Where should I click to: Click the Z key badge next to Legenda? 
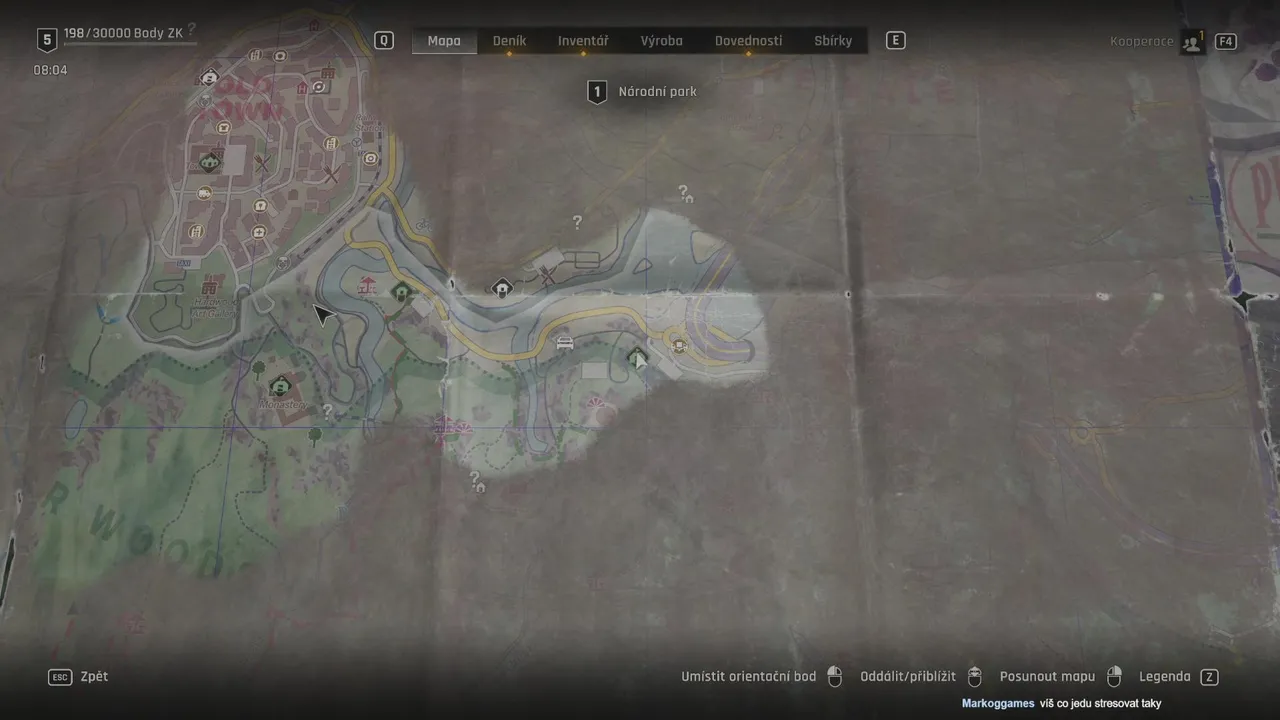point(1209,677)
